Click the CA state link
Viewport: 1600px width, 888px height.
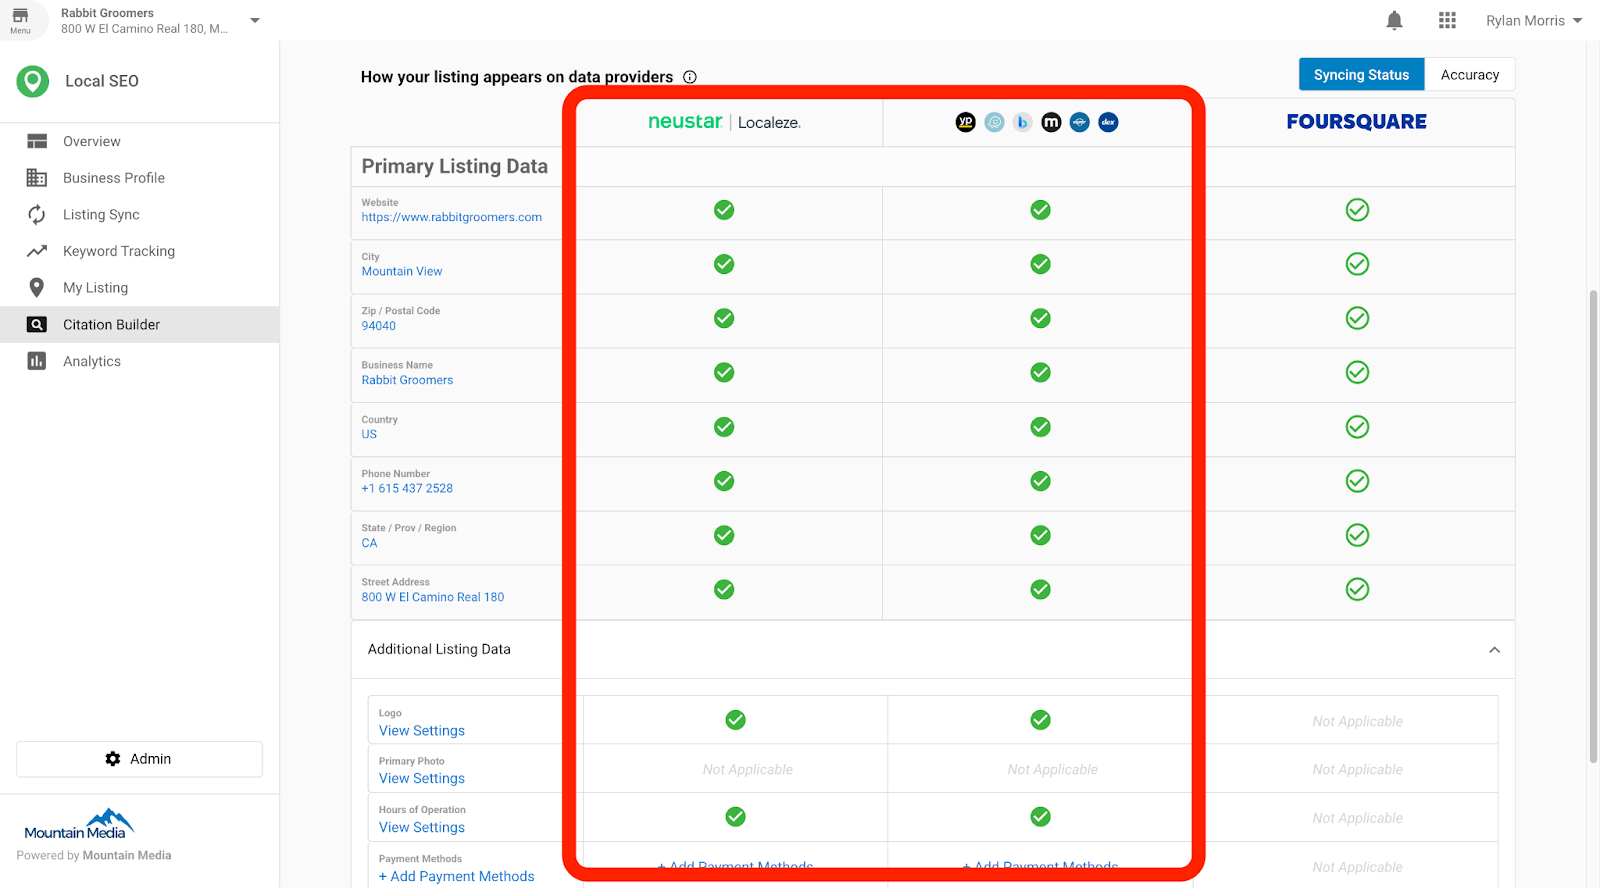[x=369, y=543]
